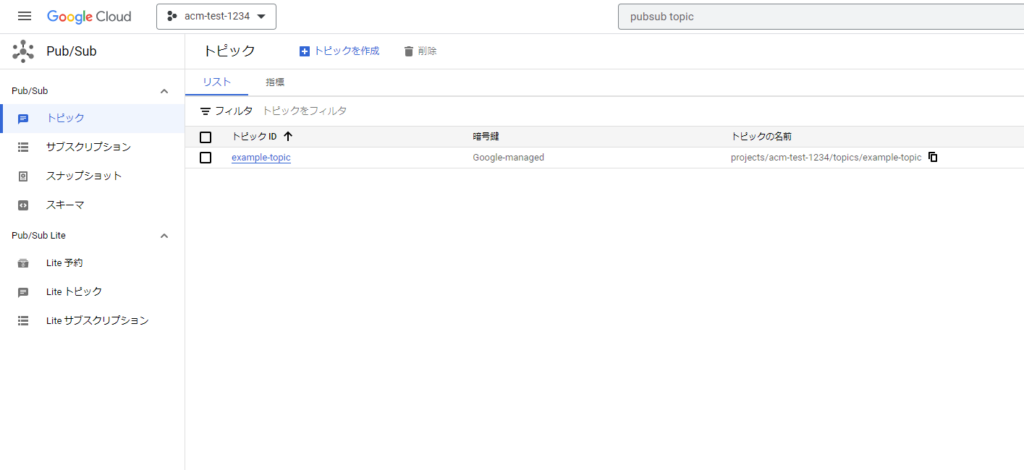1024x470 pixels.
Task: Switch to the 指標 tab
Action: point(275,82)
